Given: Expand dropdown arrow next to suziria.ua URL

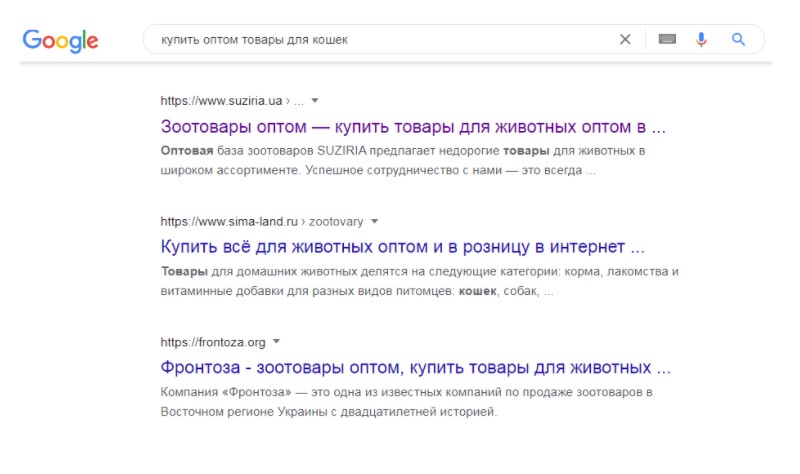Looking at the screenshot, I should pos(315,101).
